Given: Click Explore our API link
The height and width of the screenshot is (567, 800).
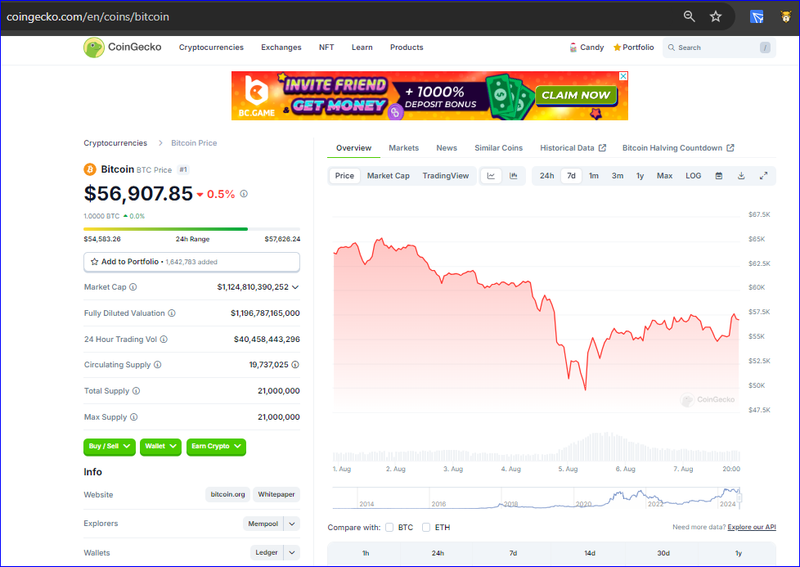Looking at the screenshot, I should (x=752, y=527).
